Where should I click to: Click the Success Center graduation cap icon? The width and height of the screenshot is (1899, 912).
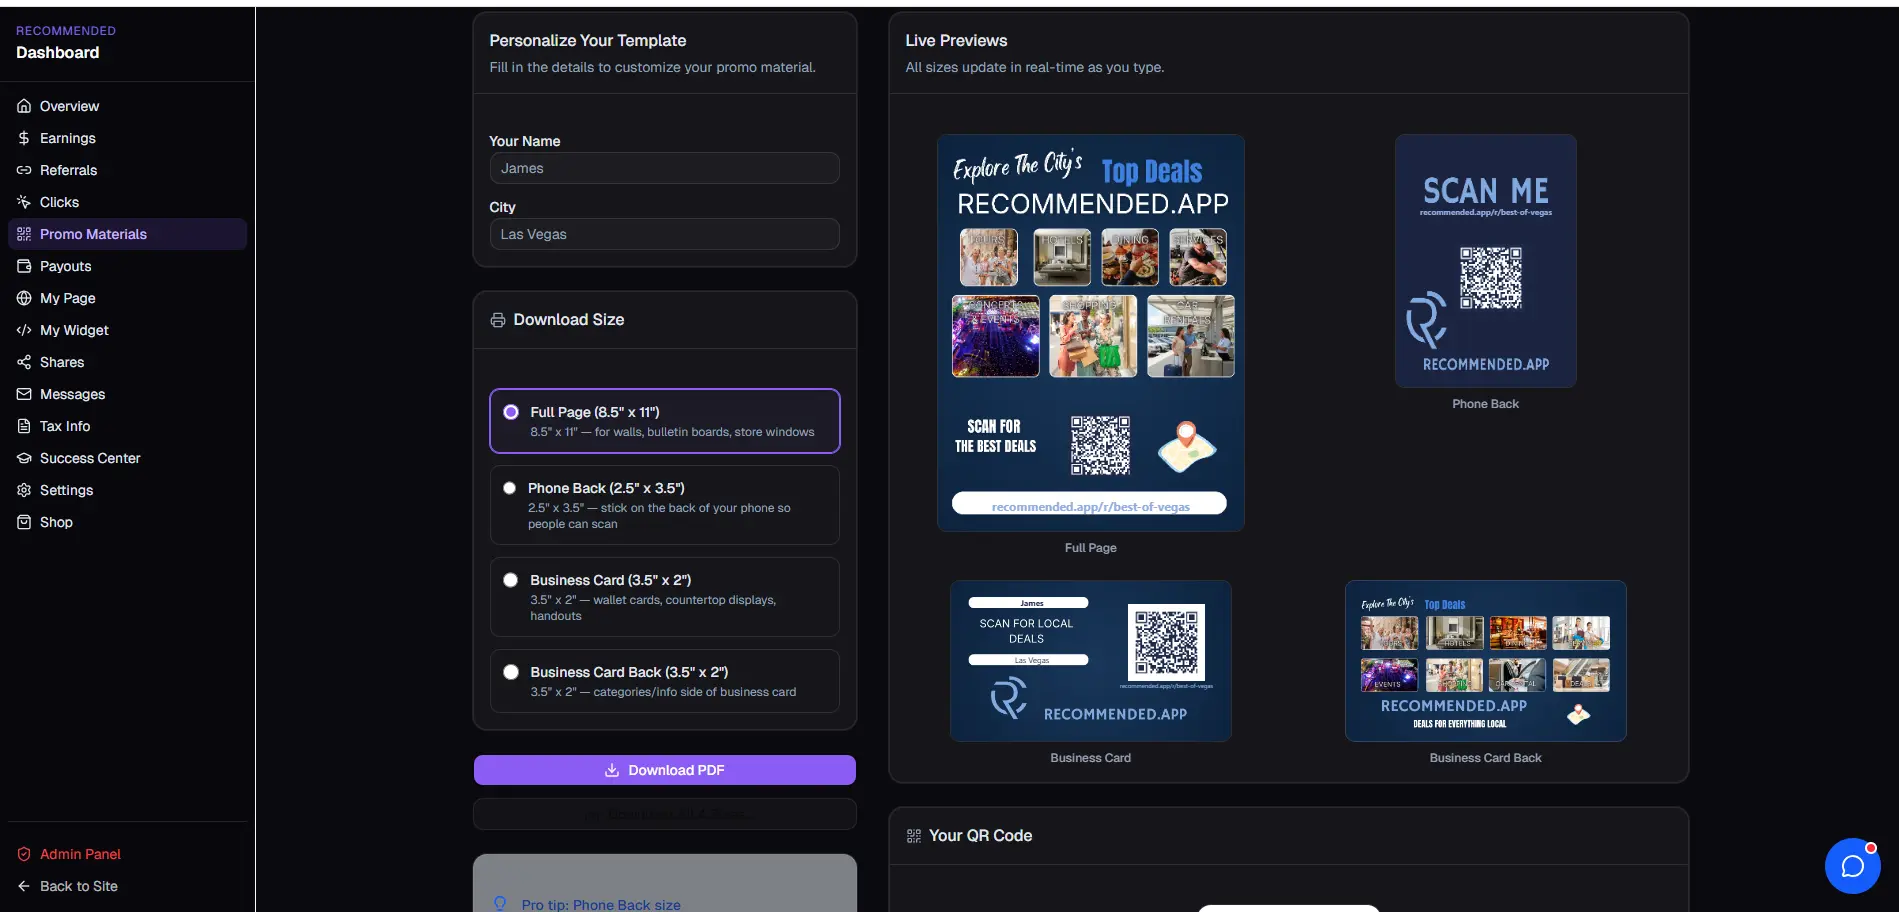24,458
